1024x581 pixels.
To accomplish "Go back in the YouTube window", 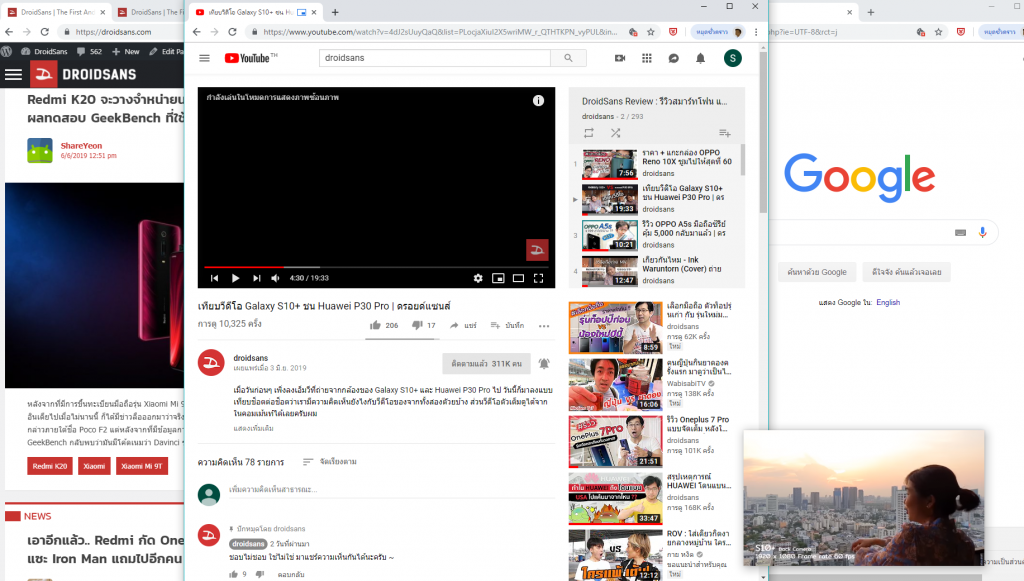I will tap(197, 31).
